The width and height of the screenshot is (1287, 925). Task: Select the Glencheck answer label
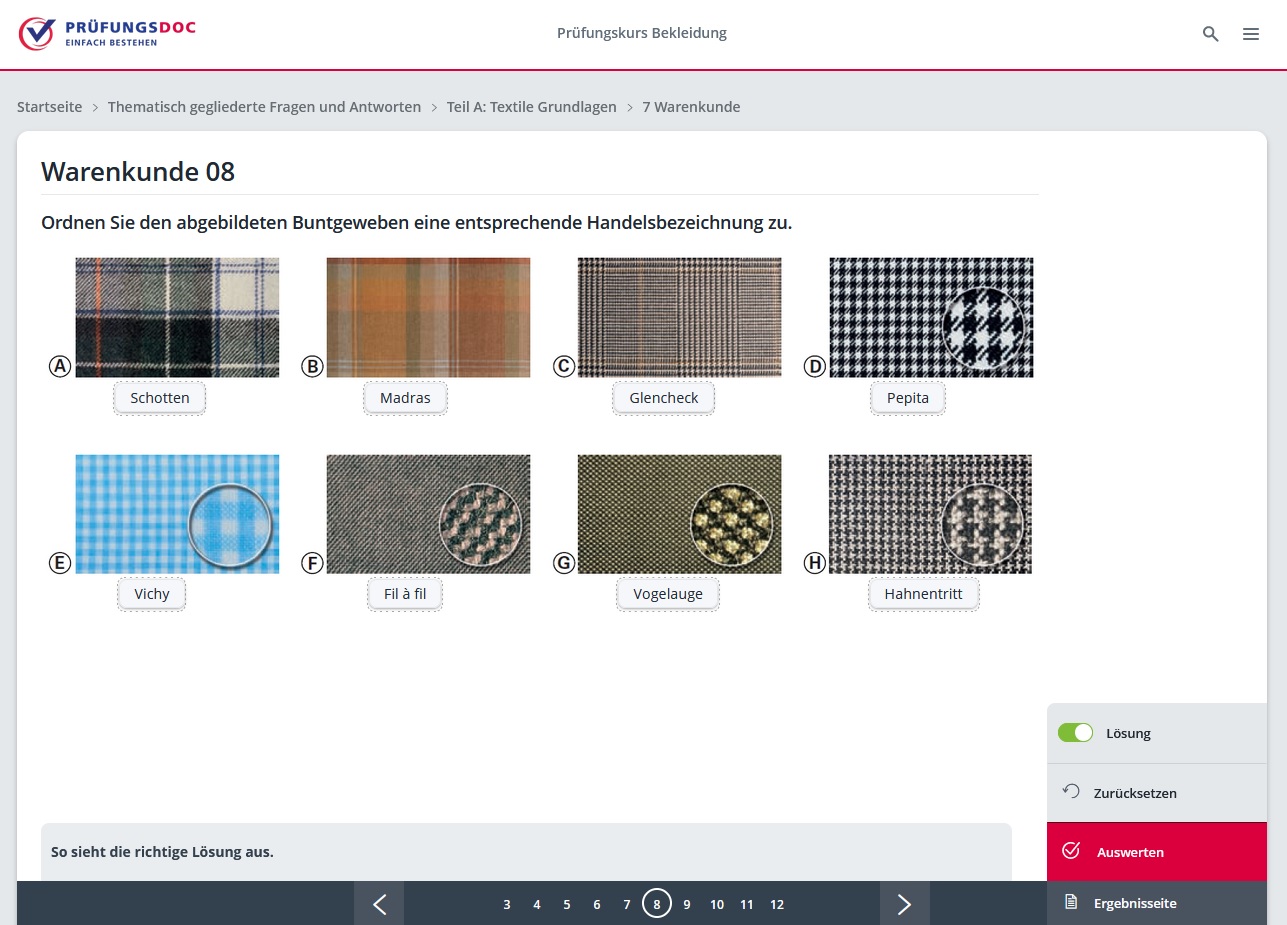pyautogui.click(x=663, y=398)
